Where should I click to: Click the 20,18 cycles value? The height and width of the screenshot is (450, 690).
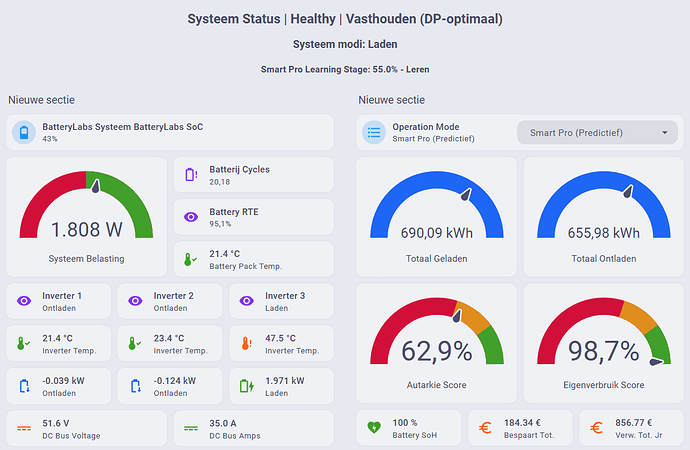tap(220, 182)
